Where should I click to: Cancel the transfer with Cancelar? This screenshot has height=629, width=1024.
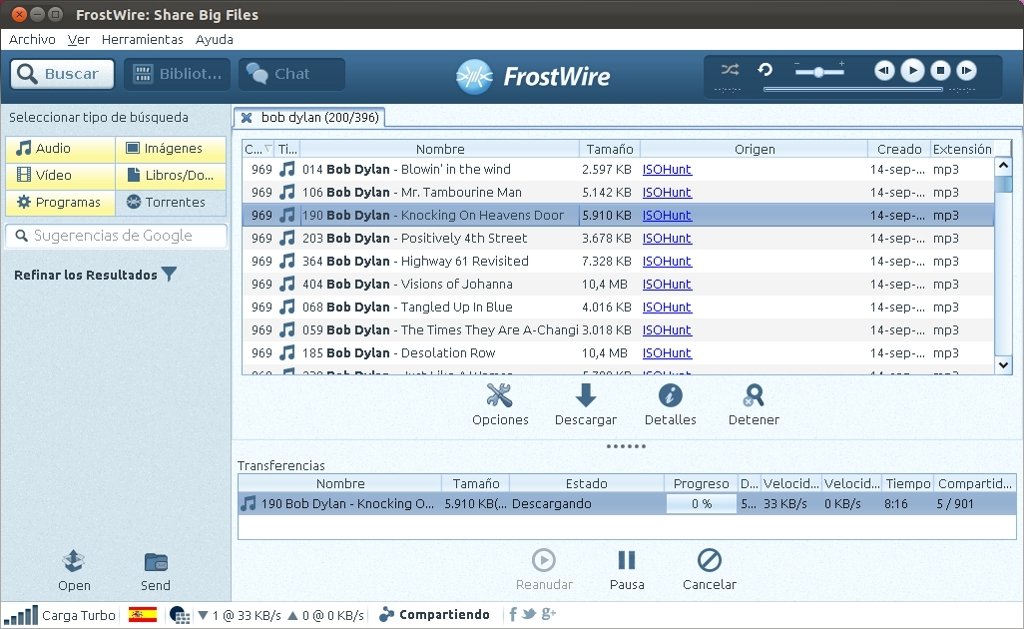click(x=709, y=560)
